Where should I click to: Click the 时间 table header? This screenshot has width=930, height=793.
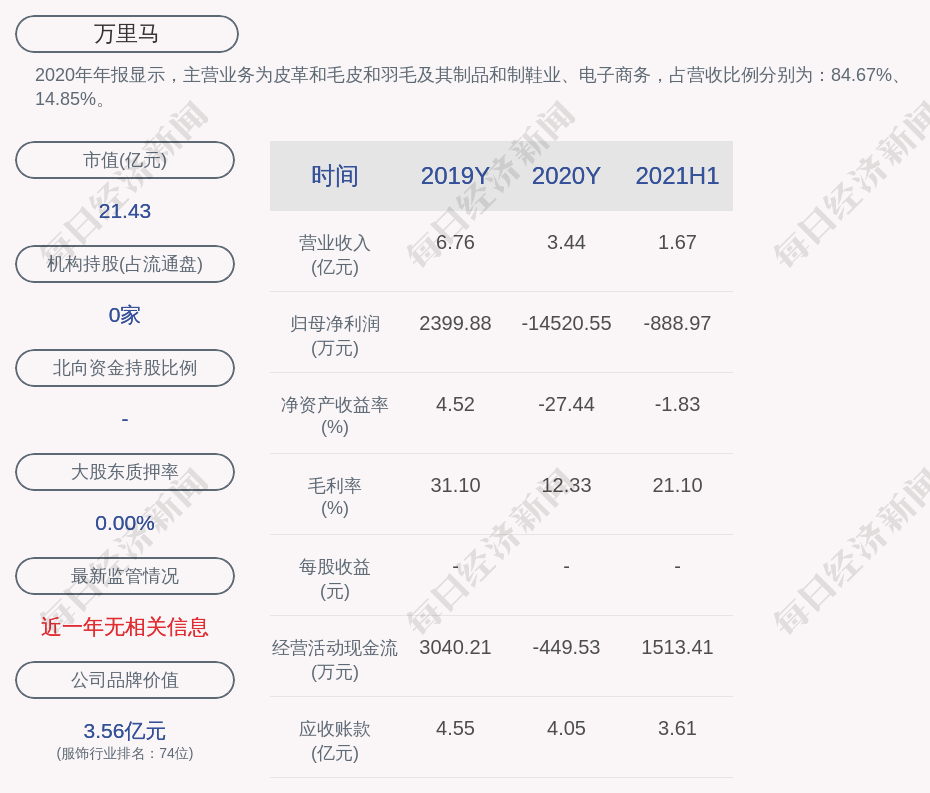[335, 176]
